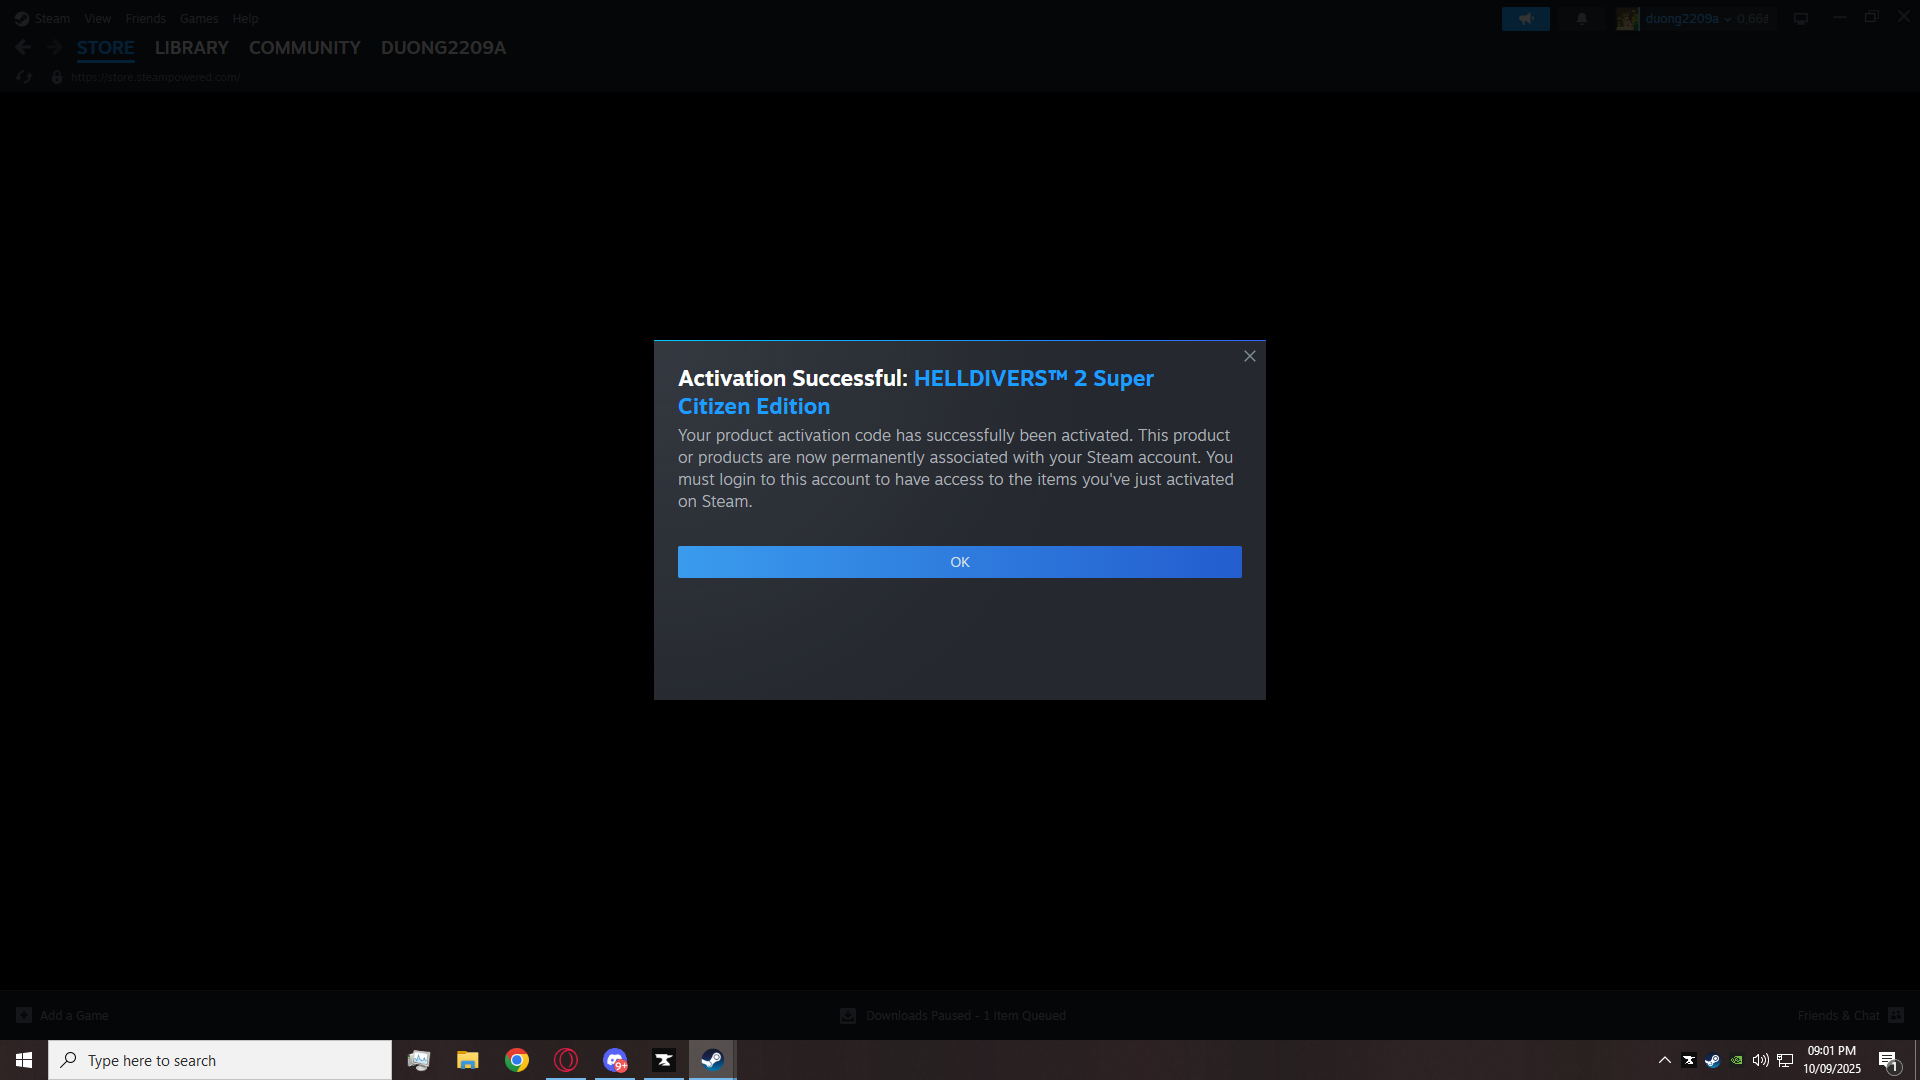Image resolution: width=1920 pixels, height=1080 pixels.
Task: Click the volume icon in tray
Action: [x=1760, y=1060]
